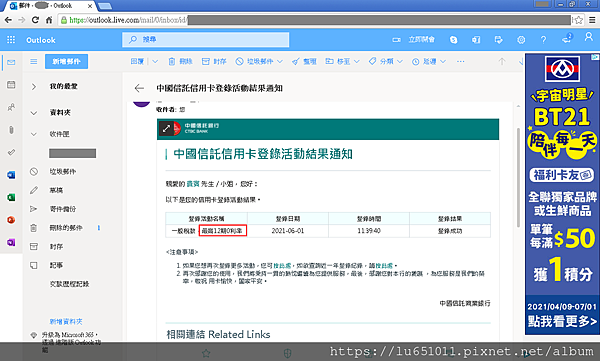Click the 2021-06-01 date cell
Image resolution: width=600 pixels, height=361 pixels.
pyautogui.click(x=288, y=231)
